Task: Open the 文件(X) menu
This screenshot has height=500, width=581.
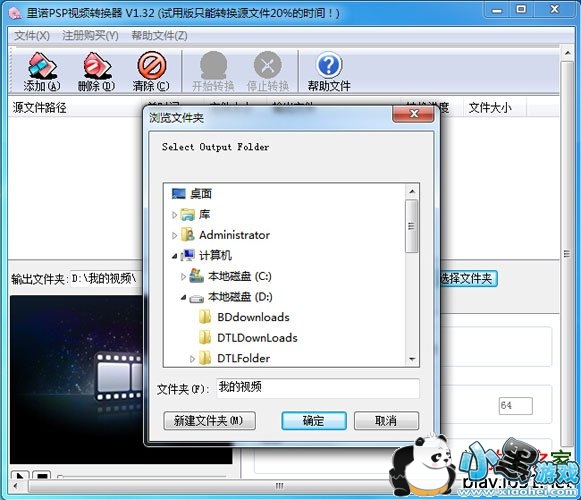Action: [x=32, y=36]
